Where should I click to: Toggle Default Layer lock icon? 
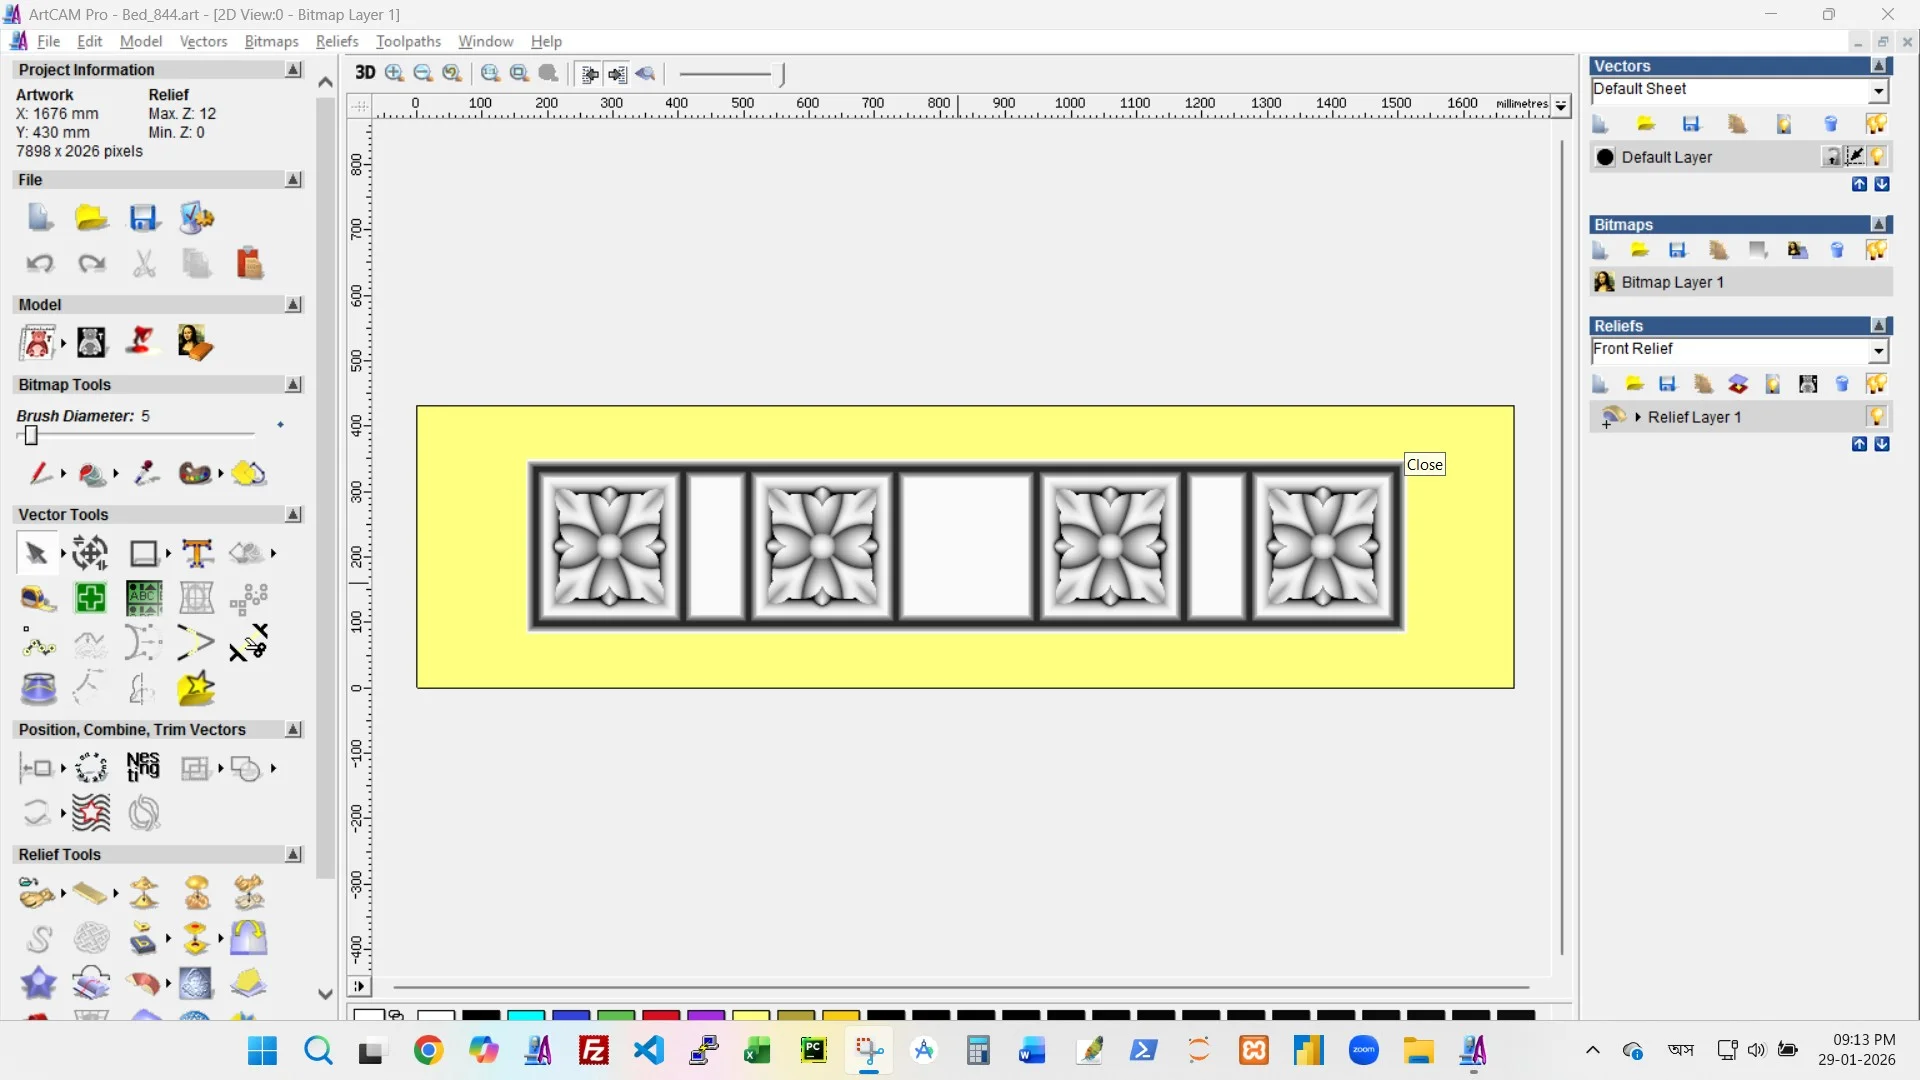coord(1831,157)
